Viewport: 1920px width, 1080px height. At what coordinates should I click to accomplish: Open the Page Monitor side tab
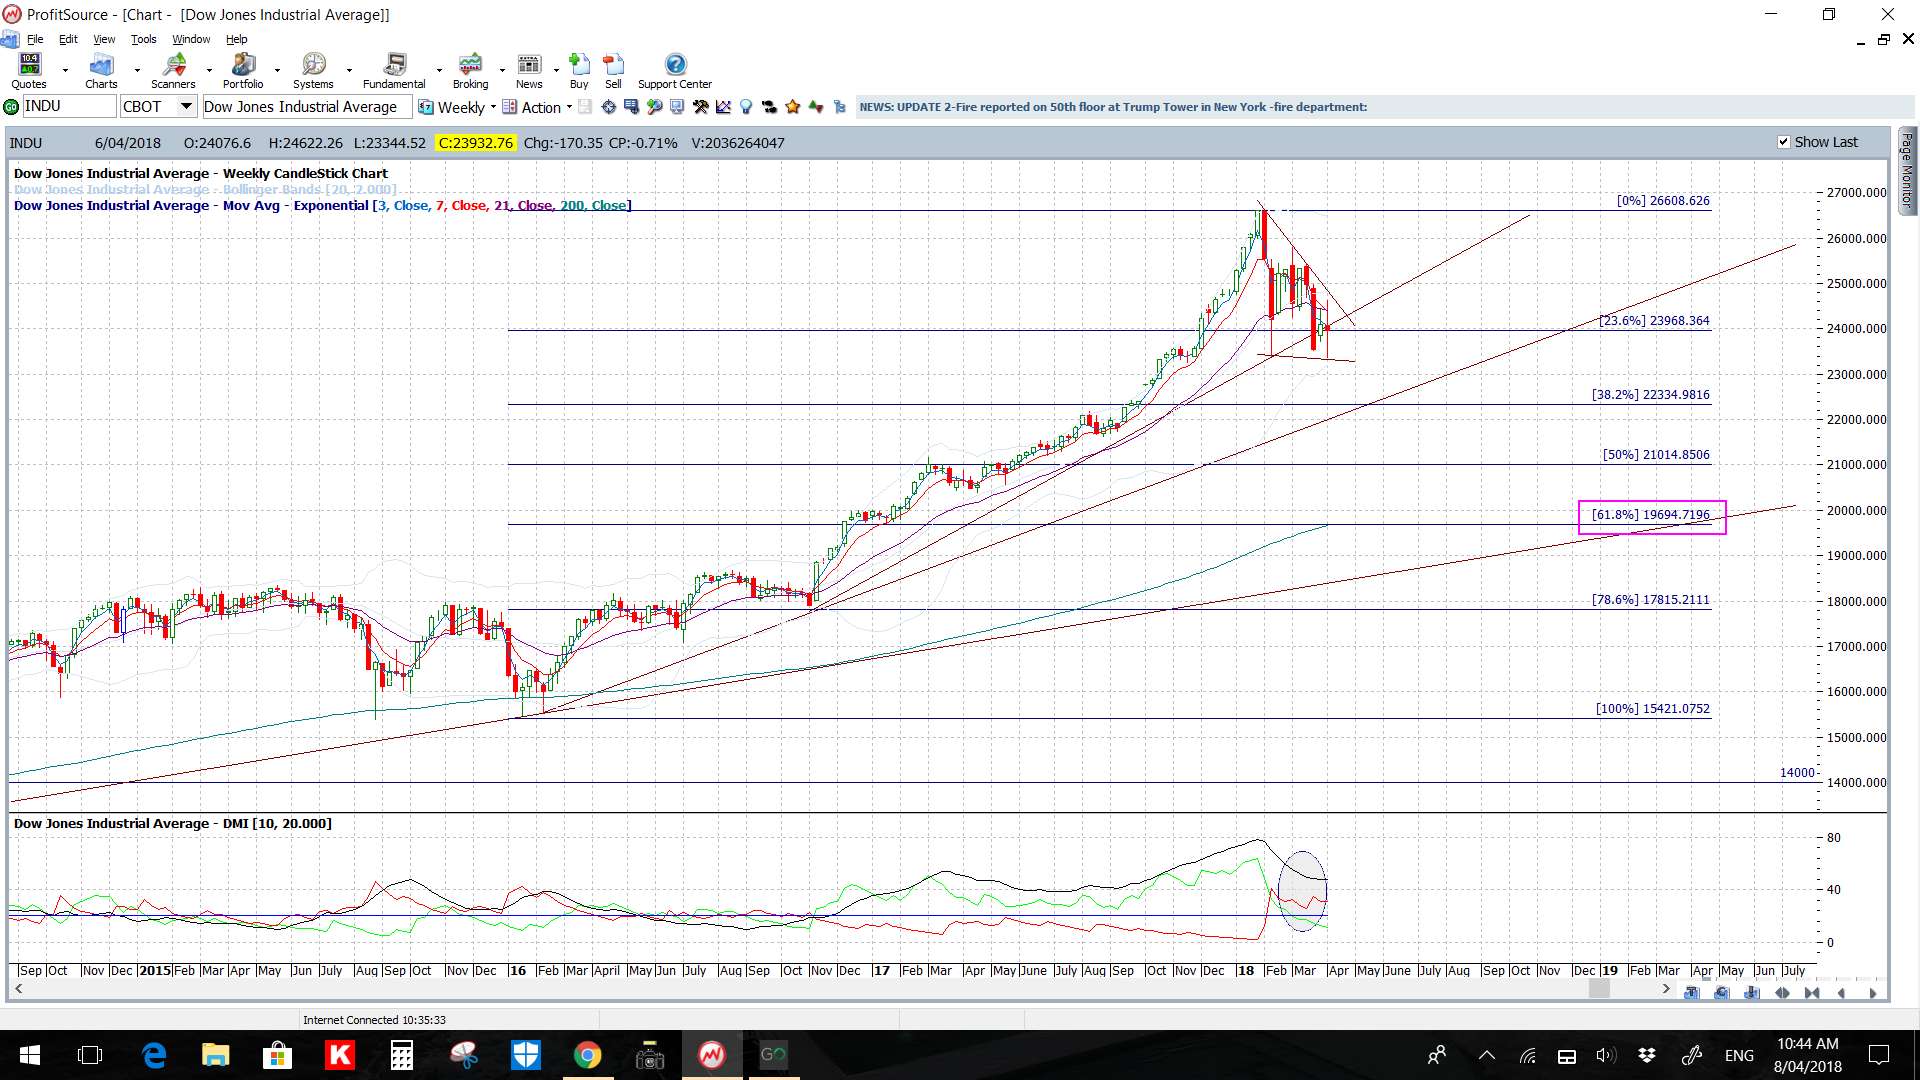1907,170
